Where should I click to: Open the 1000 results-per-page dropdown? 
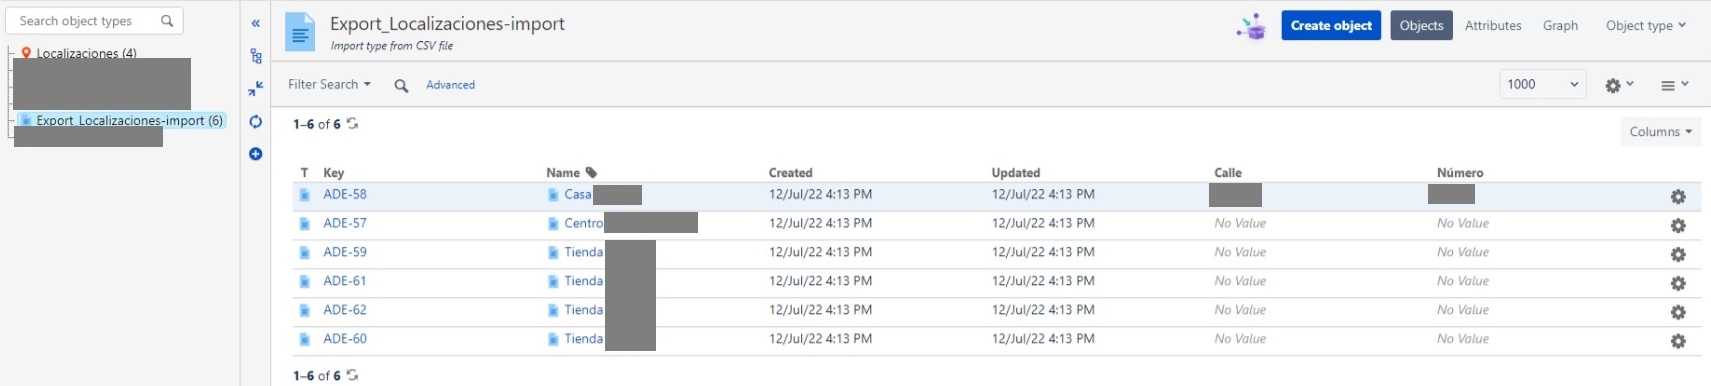1543,85
